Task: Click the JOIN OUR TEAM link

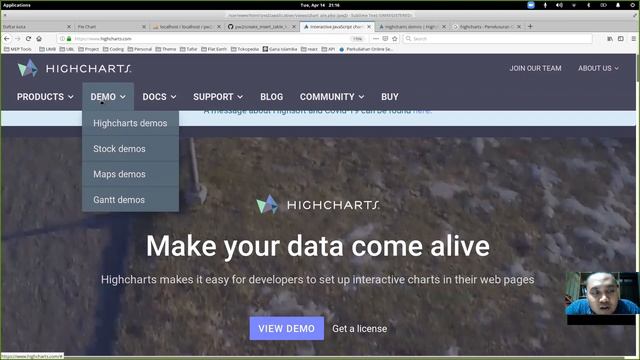Action: 535,68
